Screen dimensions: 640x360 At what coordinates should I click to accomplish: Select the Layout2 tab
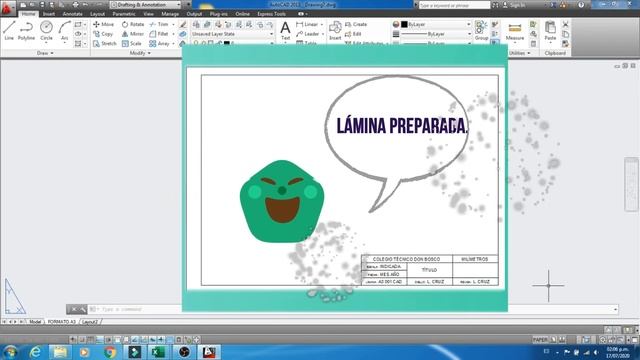(90, 322)
